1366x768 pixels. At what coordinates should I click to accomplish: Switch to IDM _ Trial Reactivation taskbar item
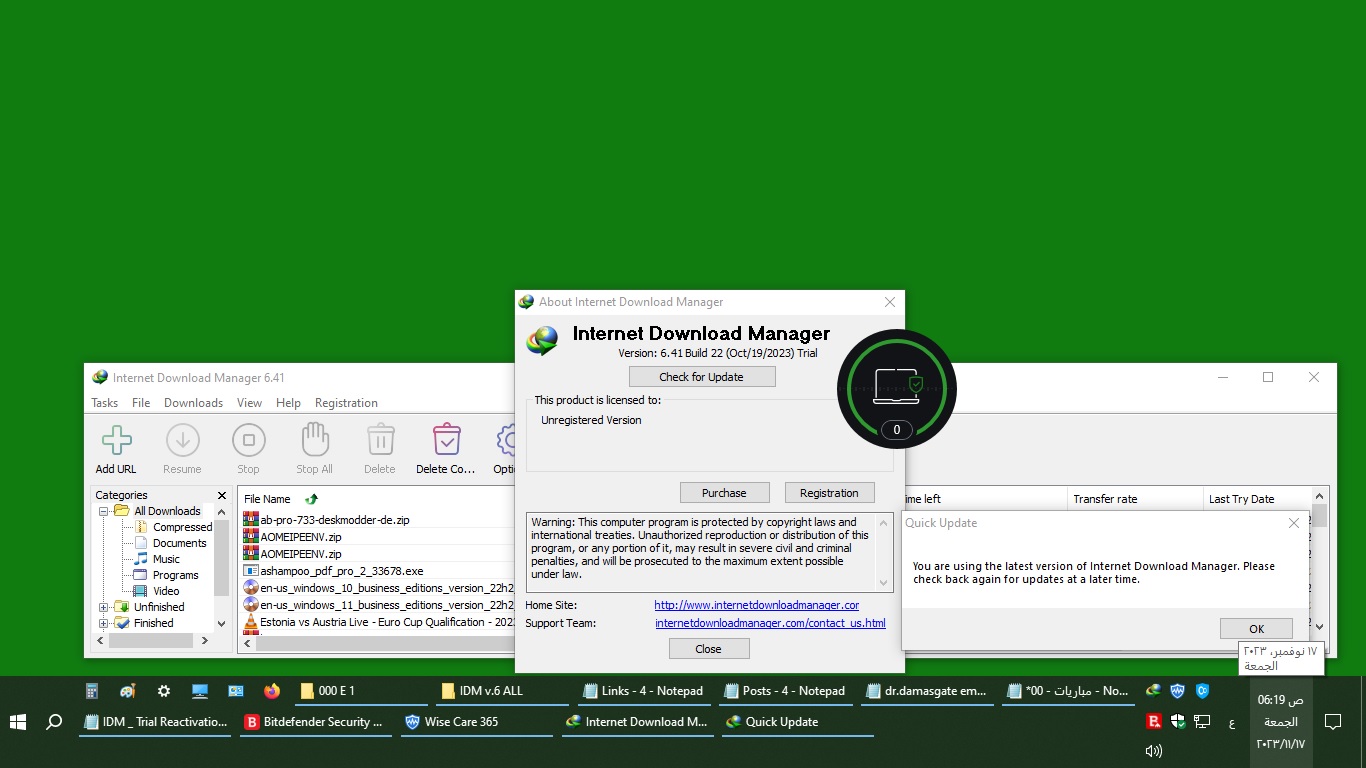[155, 722]
